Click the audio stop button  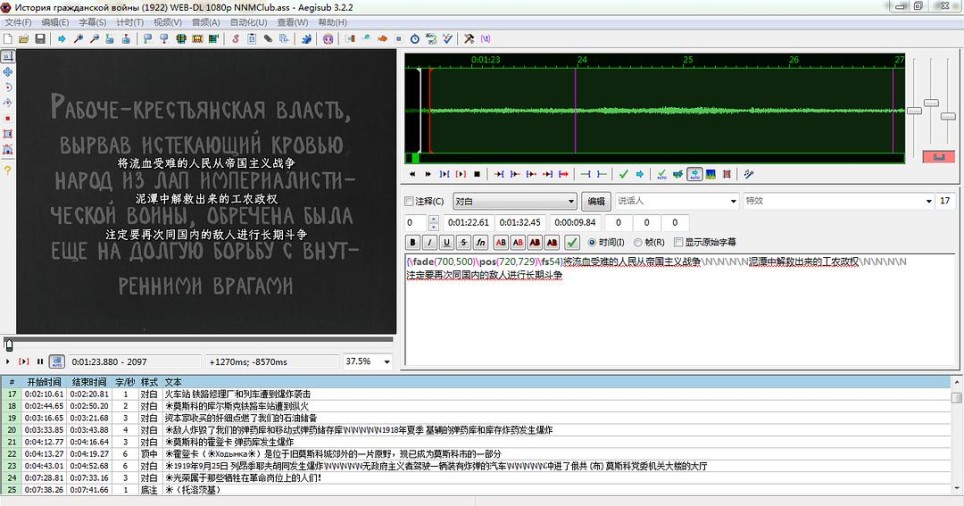click(477, 174)
